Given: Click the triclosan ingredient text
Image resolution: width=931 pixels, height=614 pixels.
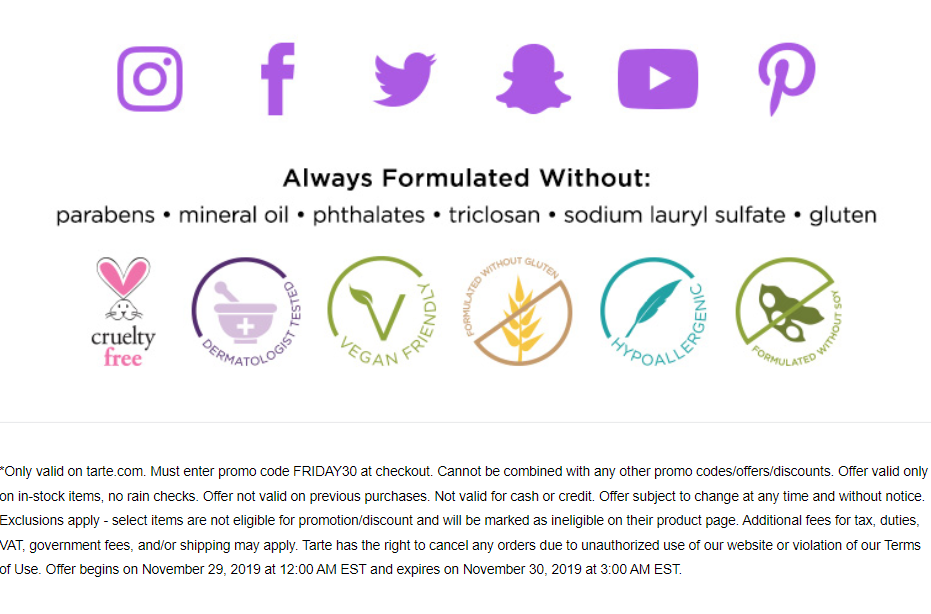Looking at the screenshot, I should (494, 214).
